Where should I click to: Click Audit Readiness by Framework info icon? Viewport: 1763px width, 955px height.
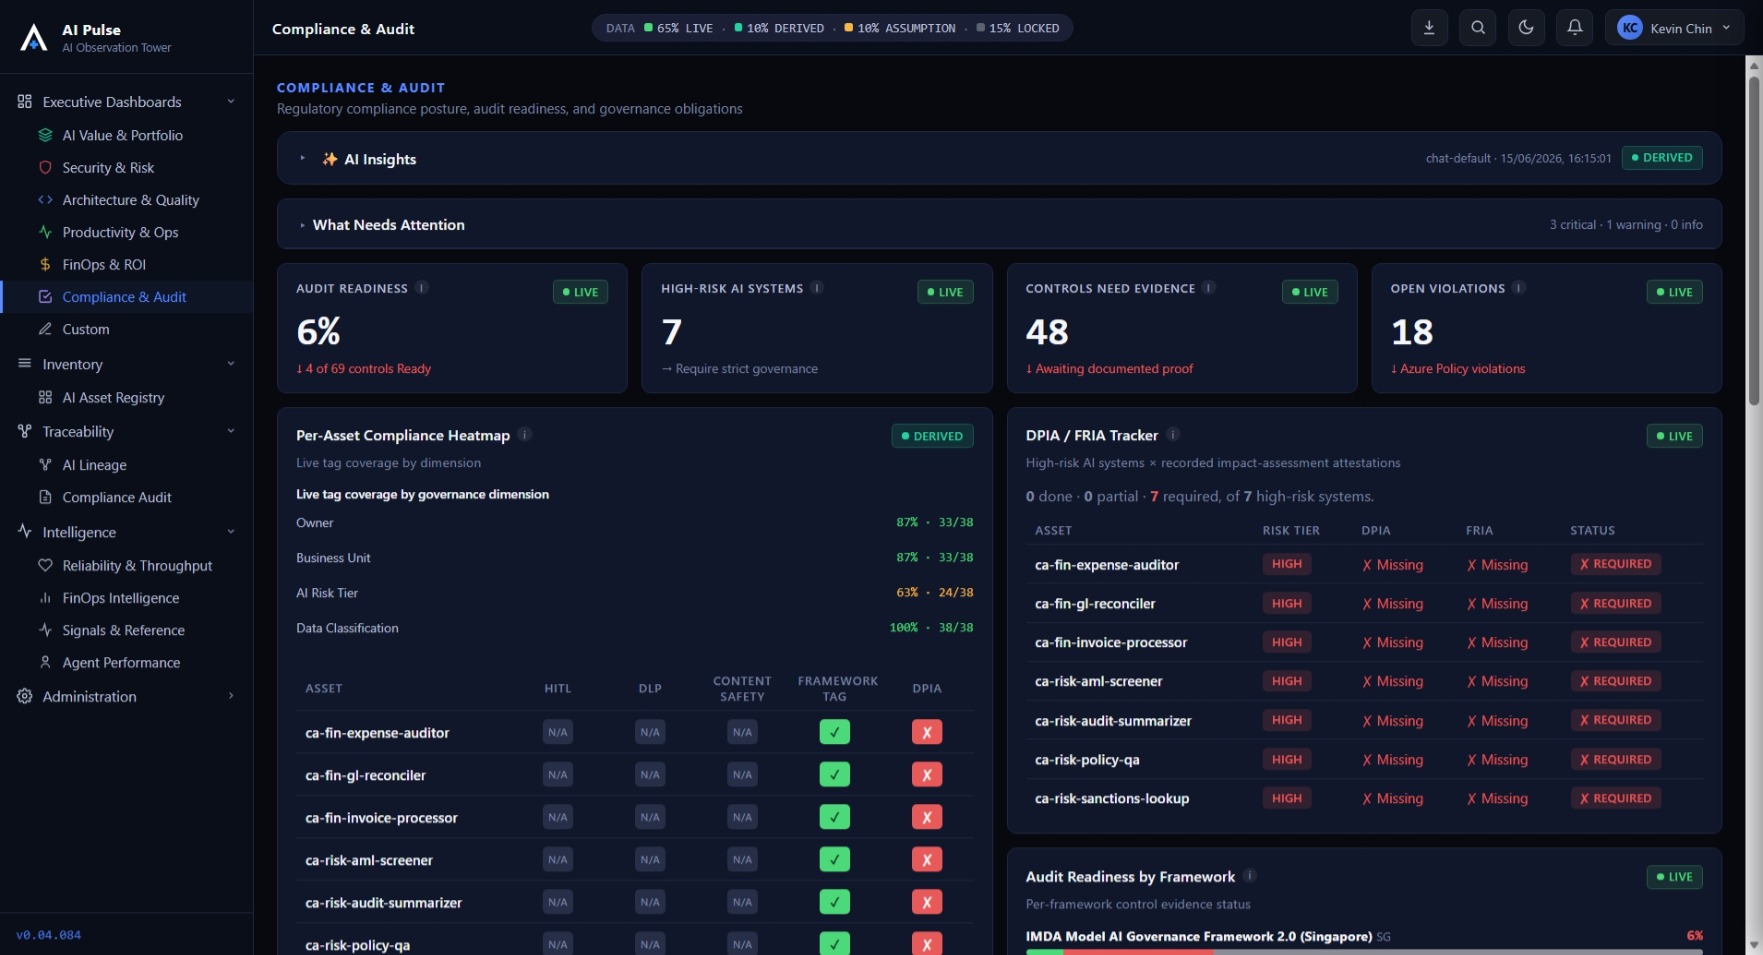pos(1250,876)
